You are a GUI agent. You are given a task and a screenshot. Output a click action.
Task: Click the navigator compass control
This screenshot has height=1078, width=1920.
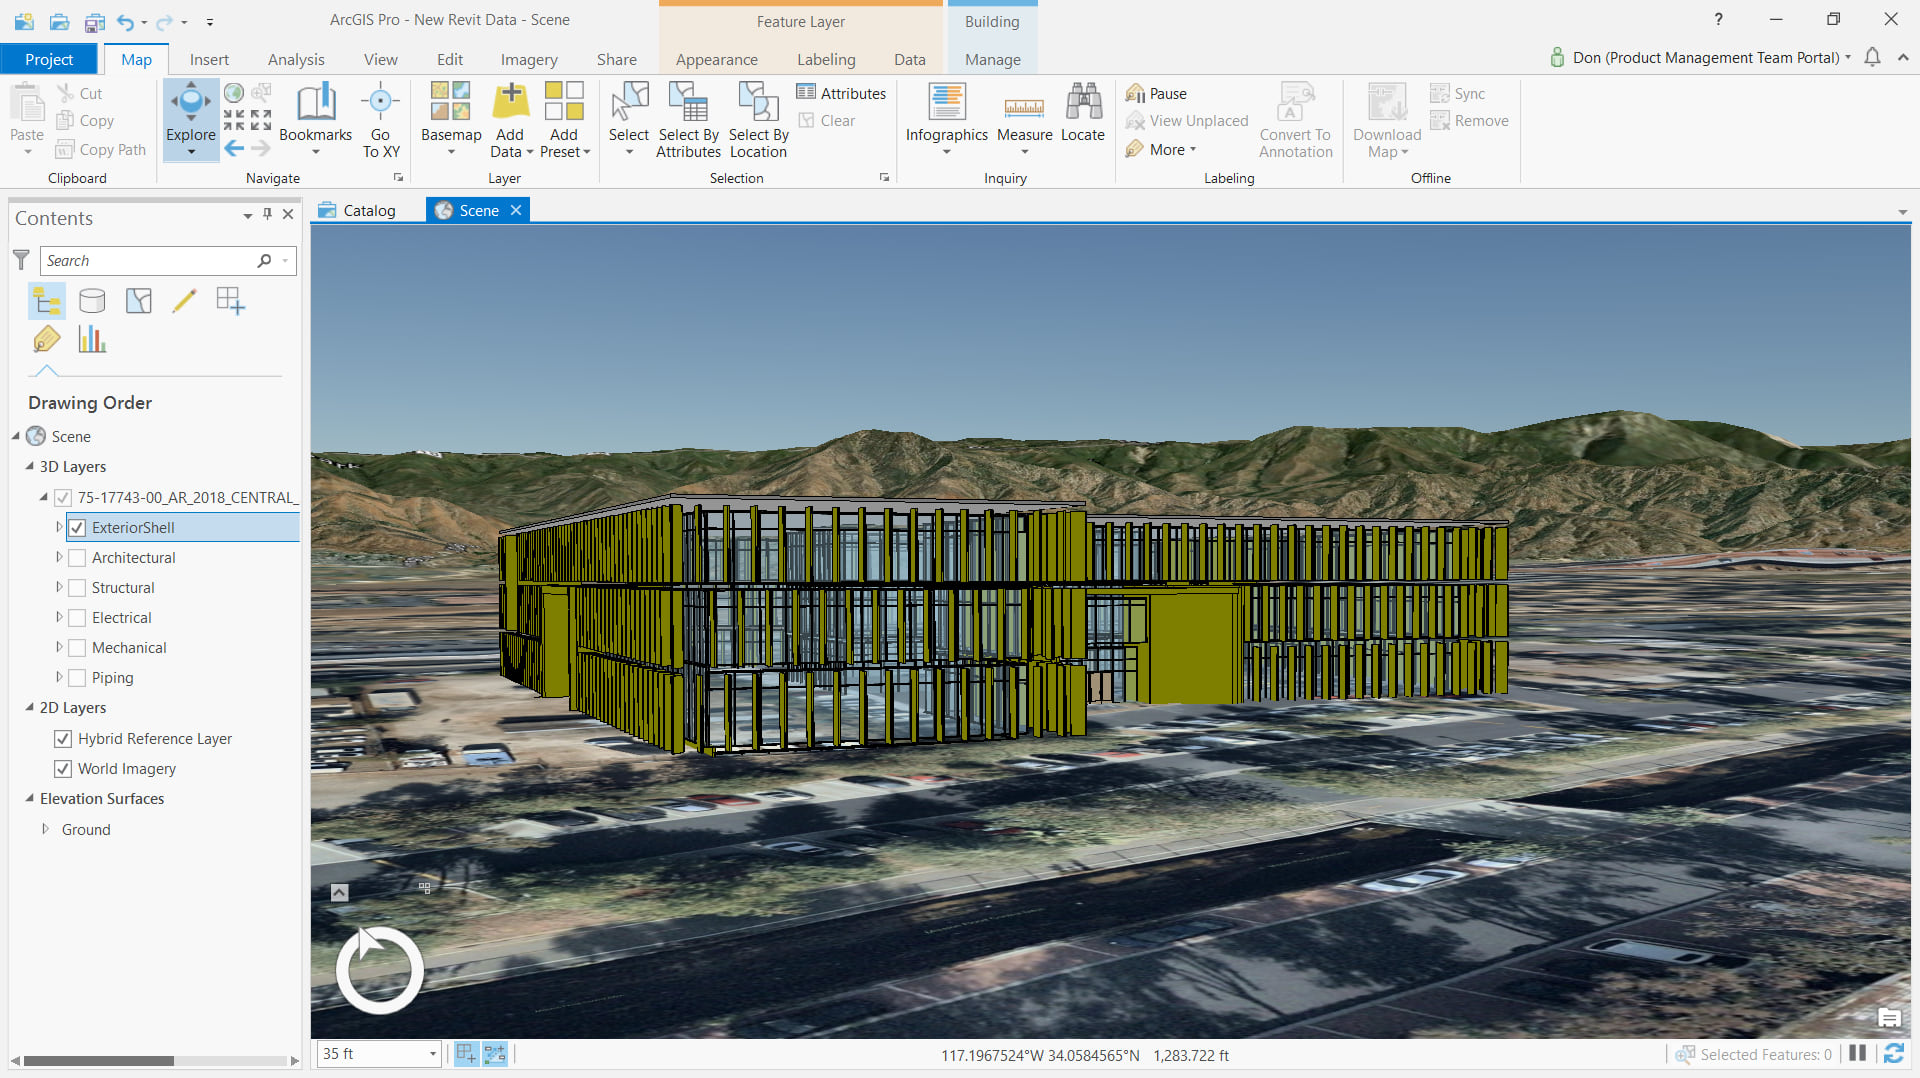379,969
